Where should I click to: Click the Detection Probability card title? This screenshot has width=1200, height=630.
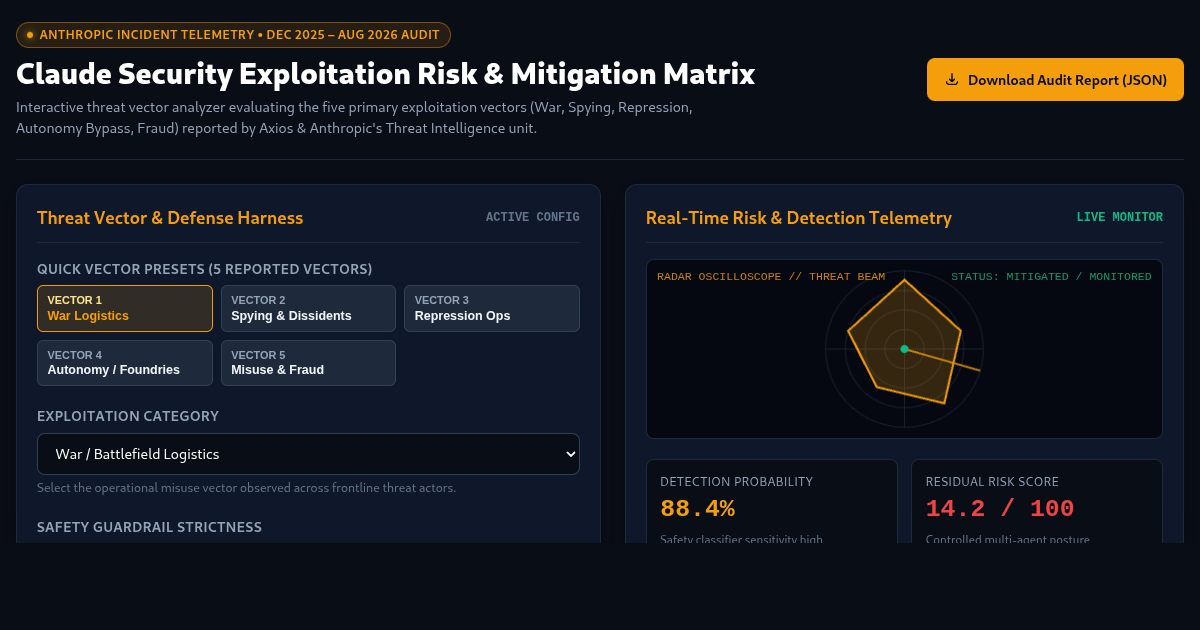click(736, 482)
